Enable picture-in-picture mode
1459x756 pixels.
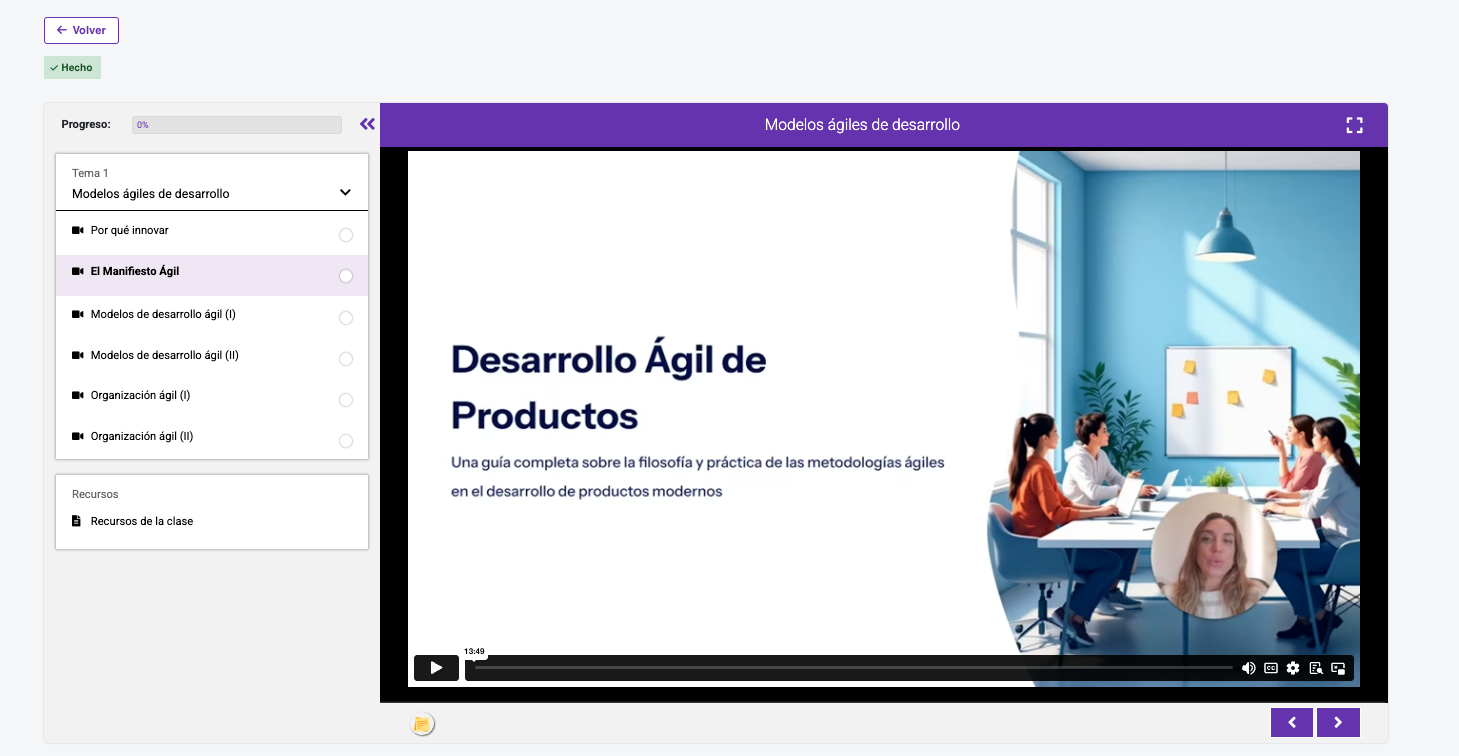[x=1338, y=668]
